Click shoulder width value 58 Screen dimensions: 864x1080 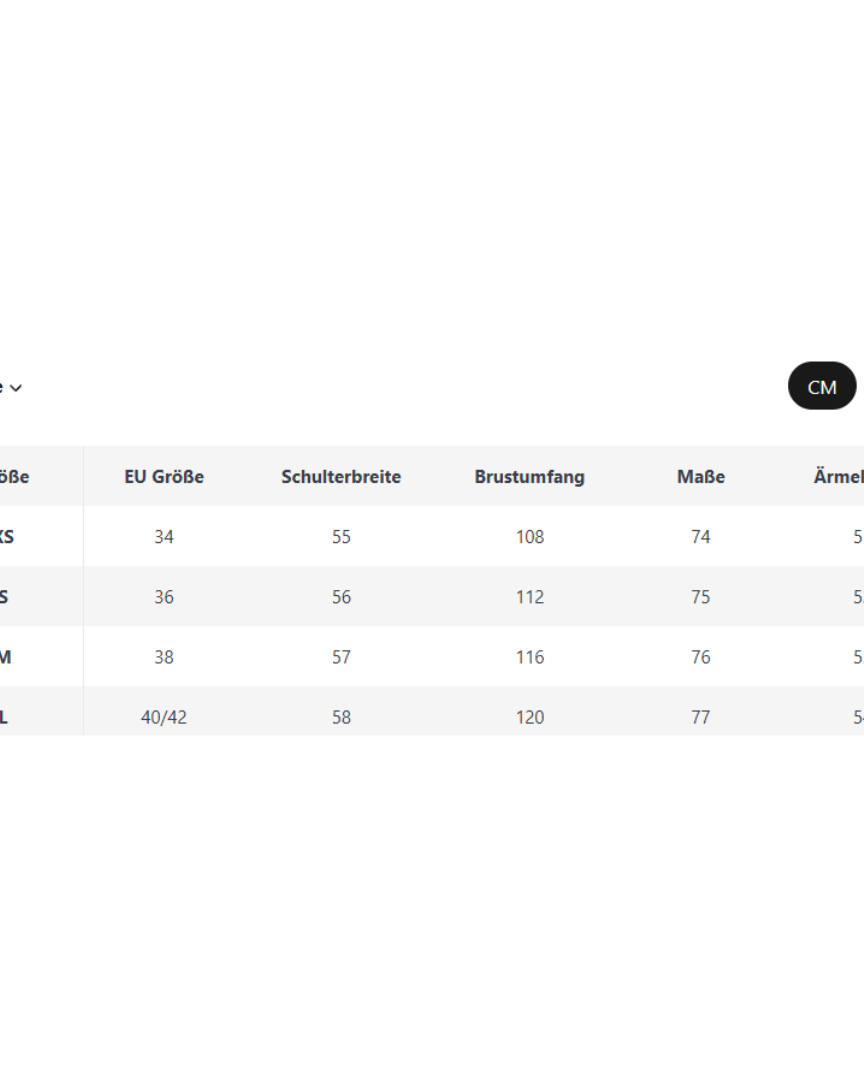pos(341,717)
